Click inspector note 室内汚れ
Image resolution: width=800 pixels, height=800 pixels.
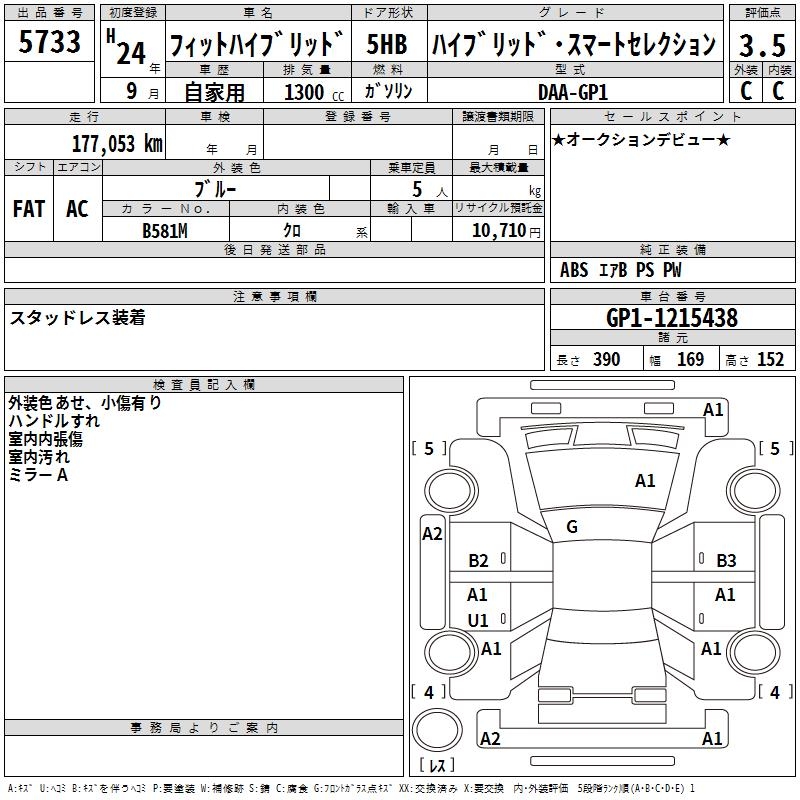click(39, 457)
